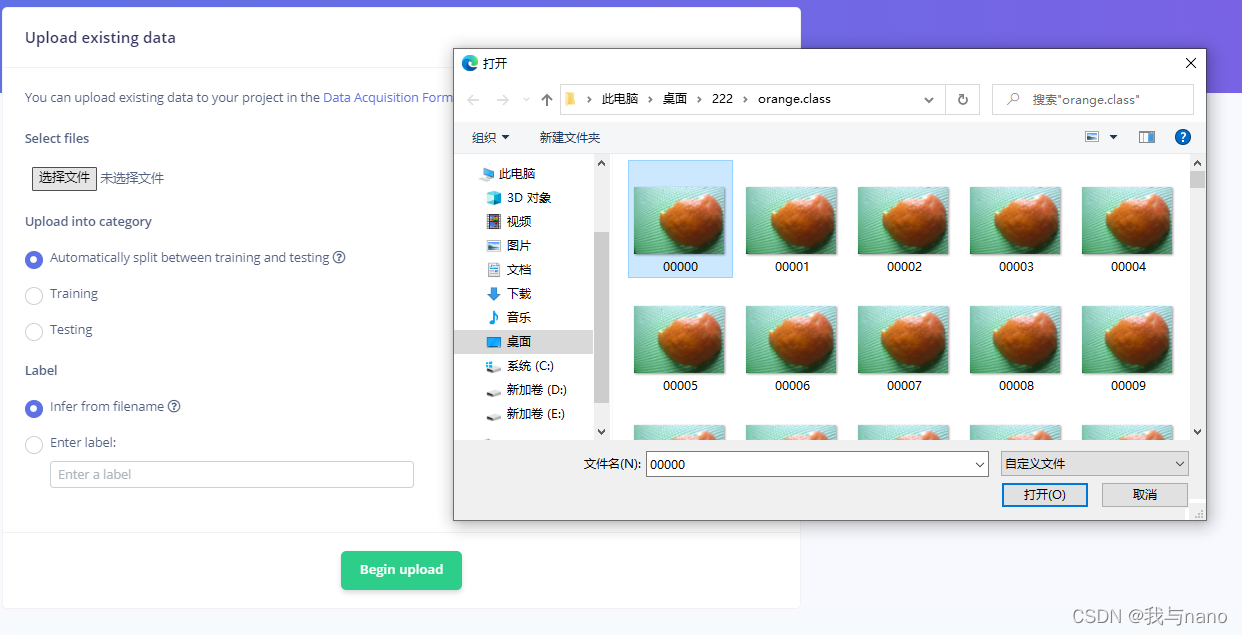Select the Enter label radio option

tap(33, 443)
